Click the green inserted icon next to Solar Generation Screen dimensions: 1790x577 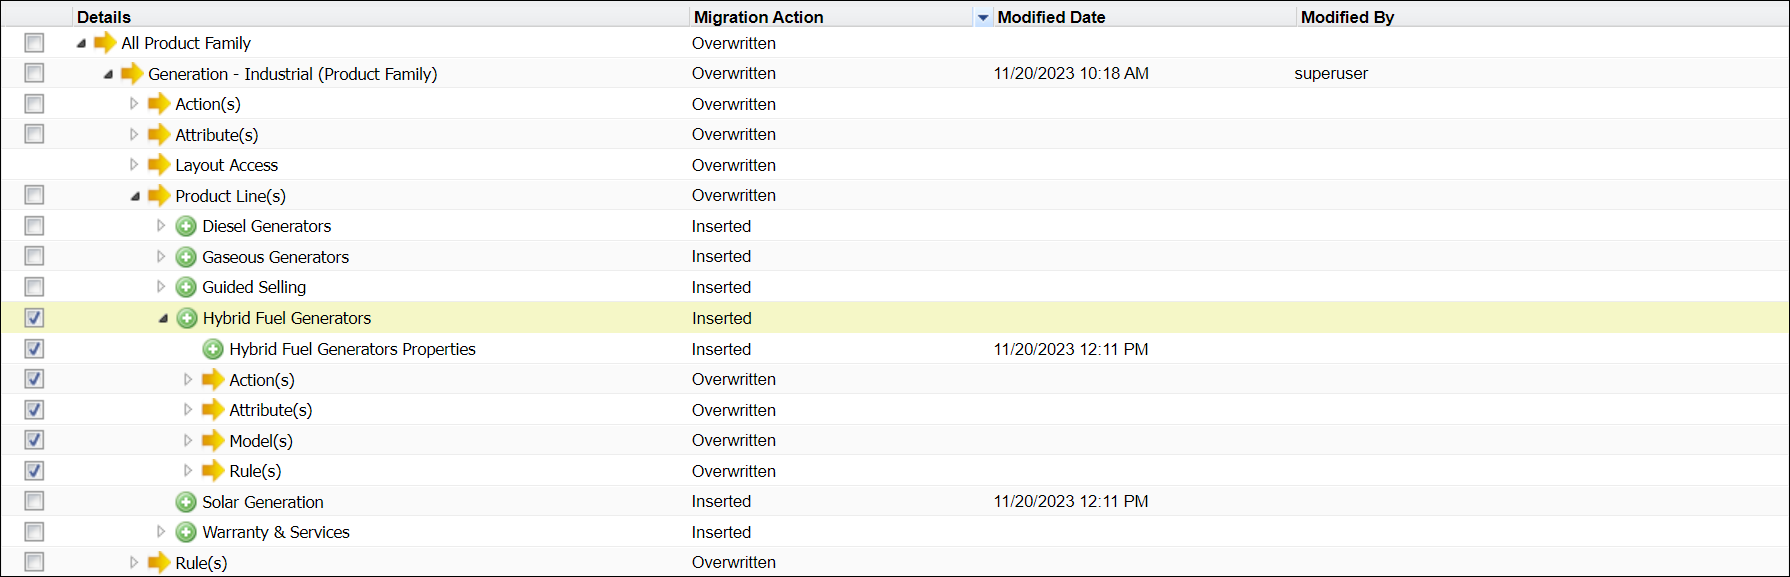coord(186,502)
